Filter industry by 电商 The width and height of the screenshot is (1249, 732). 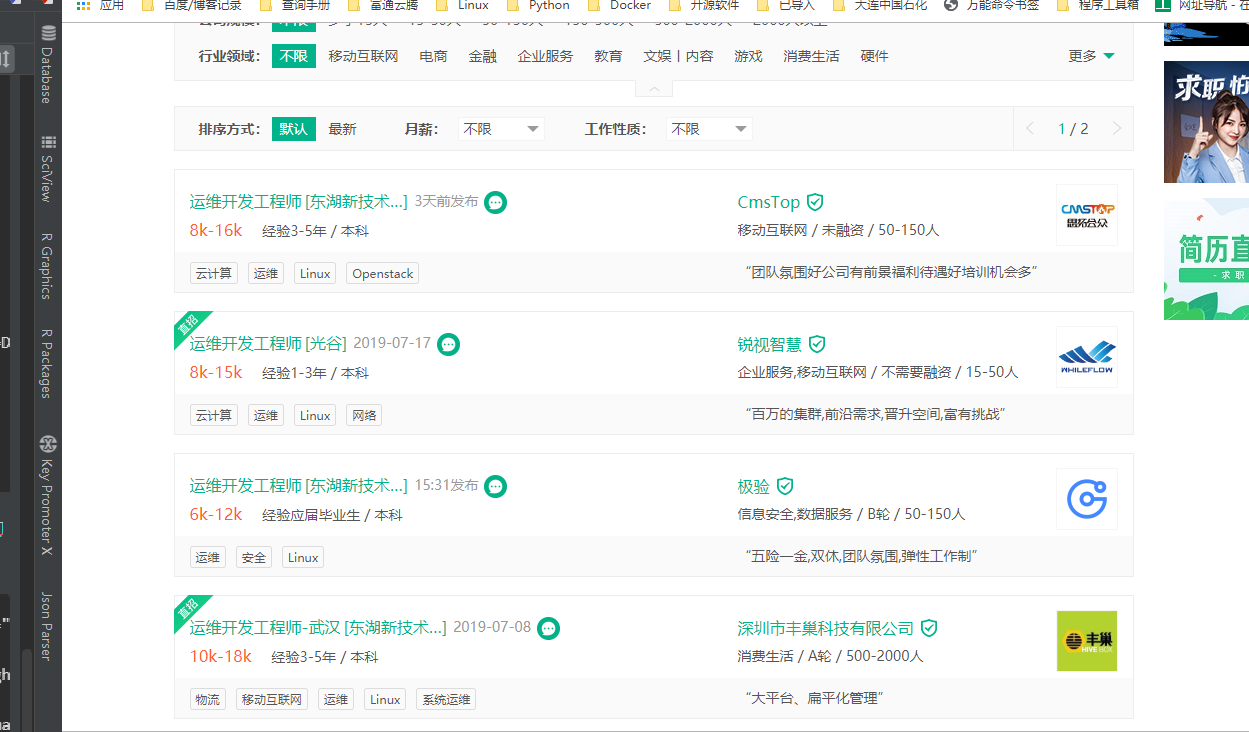[x=433, y=56]
